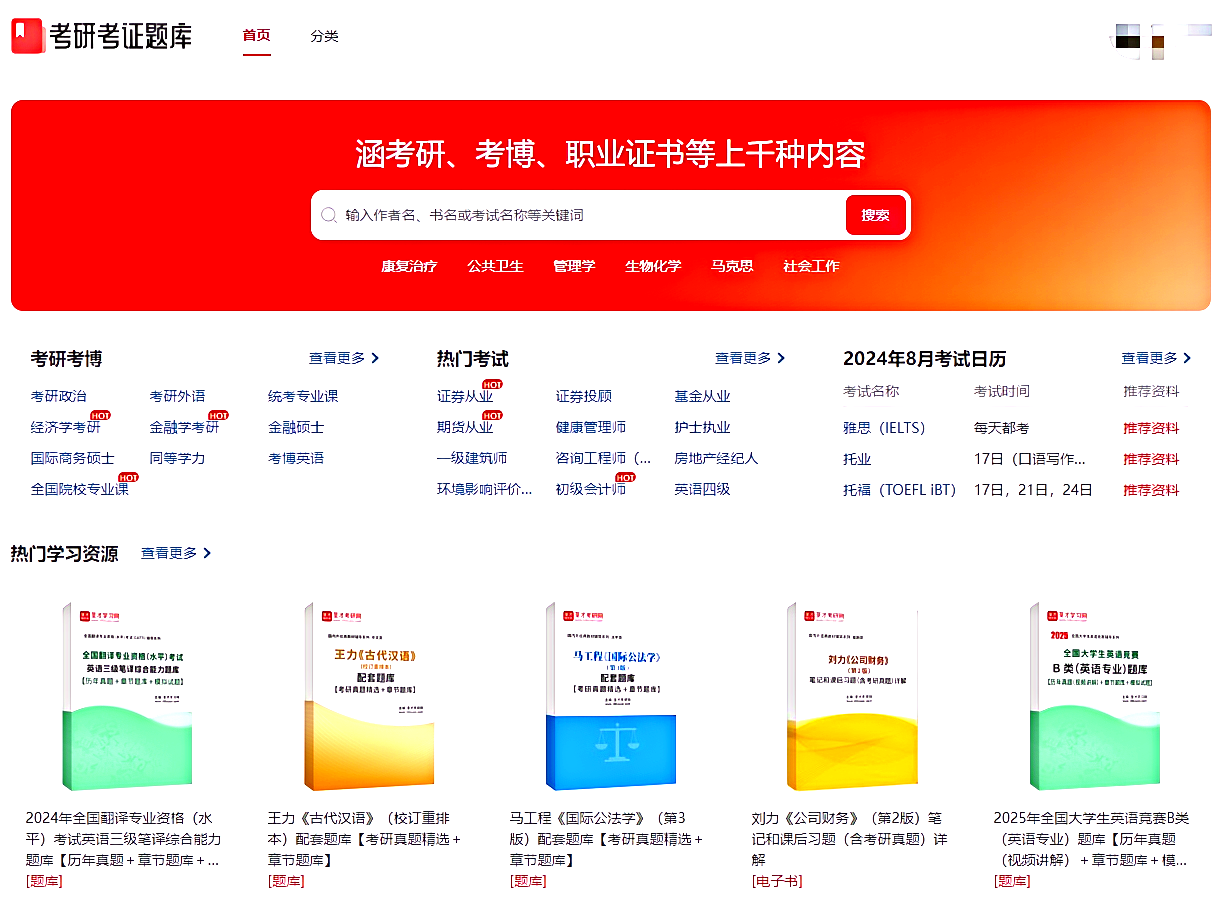Expand 热门考试 via 查看更多 chevron
Screen dimensions: 1216x914
click(x=781, y=358)
